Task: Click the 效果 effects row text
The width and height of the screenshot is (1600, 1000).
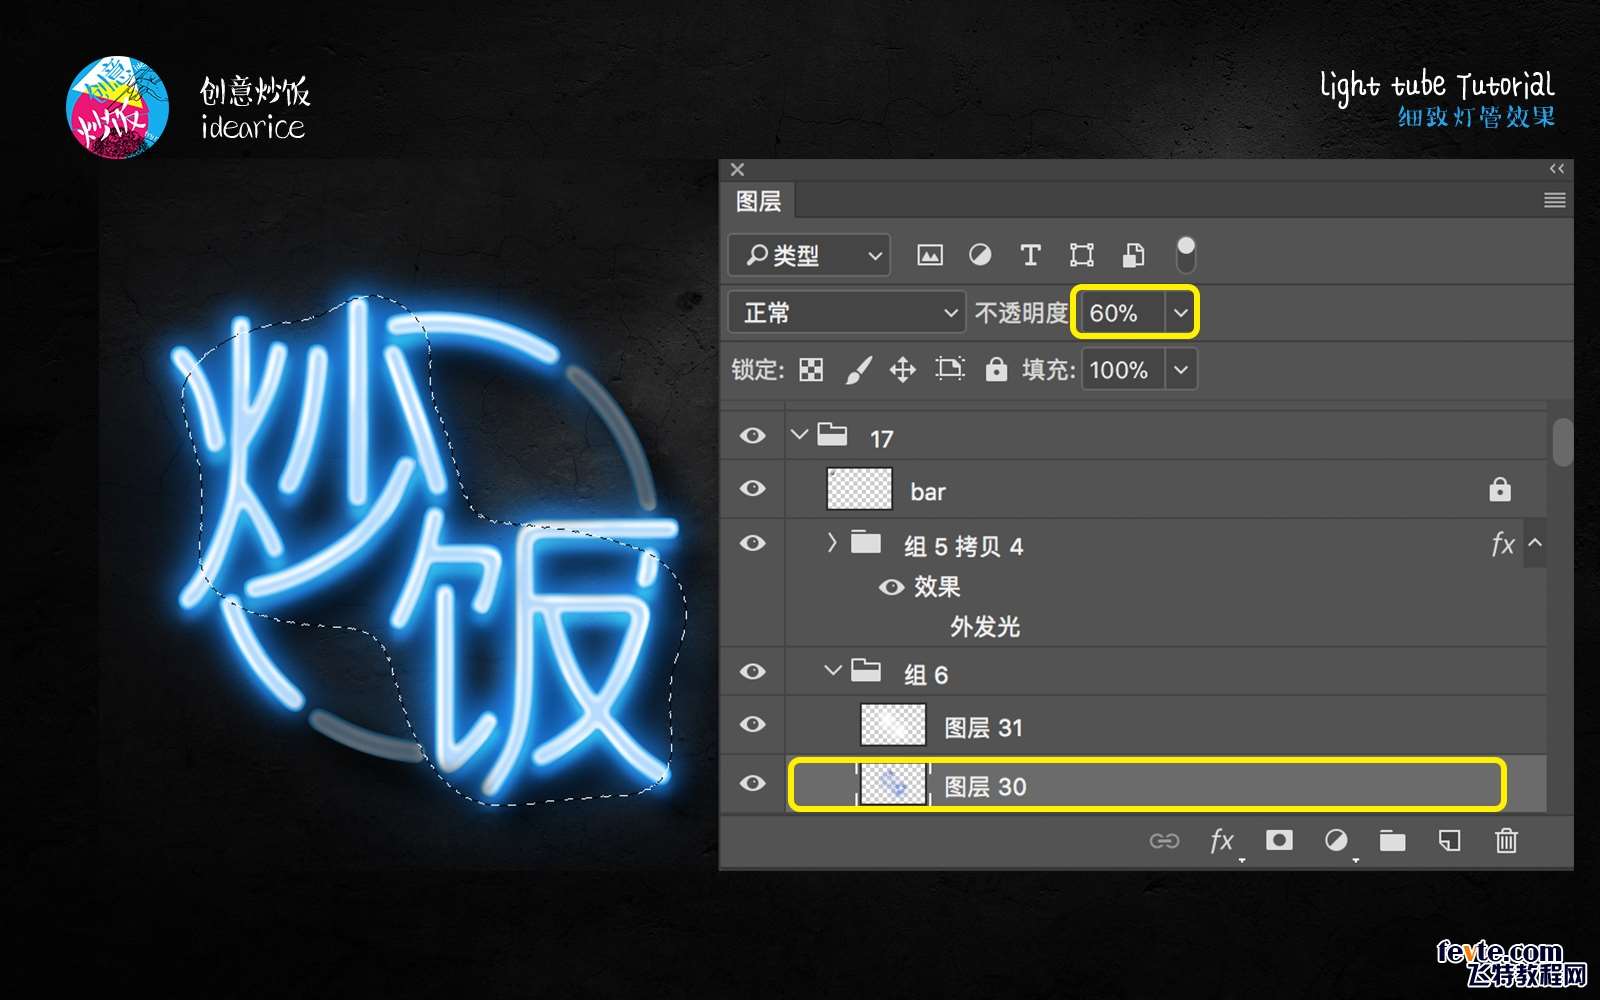Action: coord(937,587)
